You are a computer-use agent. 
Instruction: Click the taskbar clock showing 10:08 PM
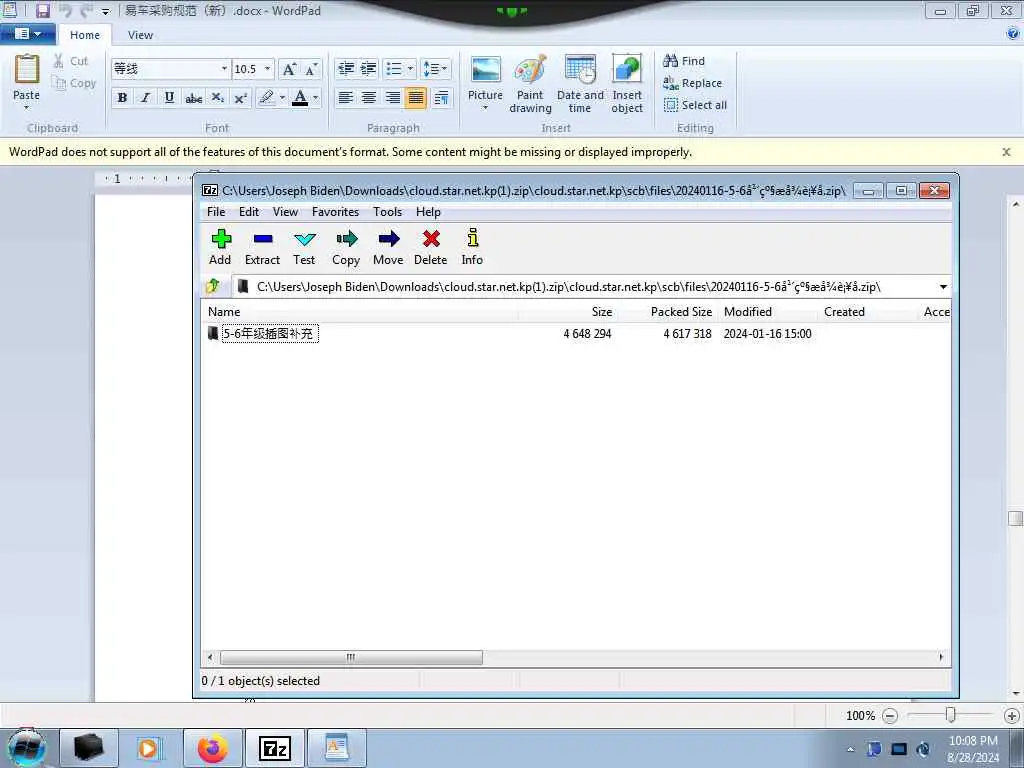tap(973, 749)
